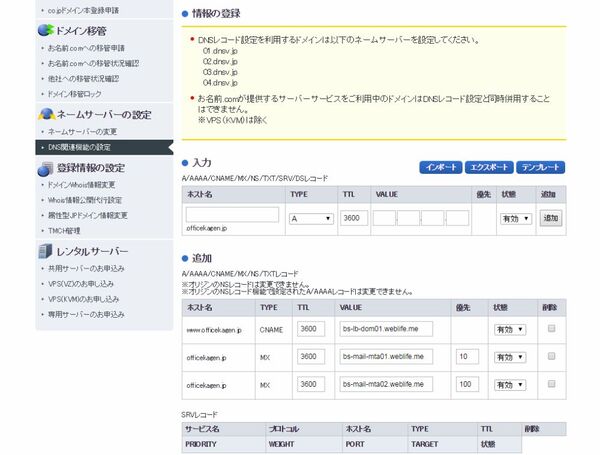600x455 pixels.
Task: Click the third IP octet VALUE field
Action: (x=433, y=218)
